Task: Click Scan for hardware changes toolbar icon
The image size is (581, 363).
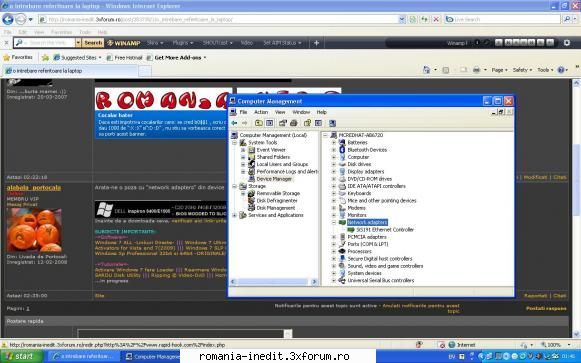Action: (332, 123)
